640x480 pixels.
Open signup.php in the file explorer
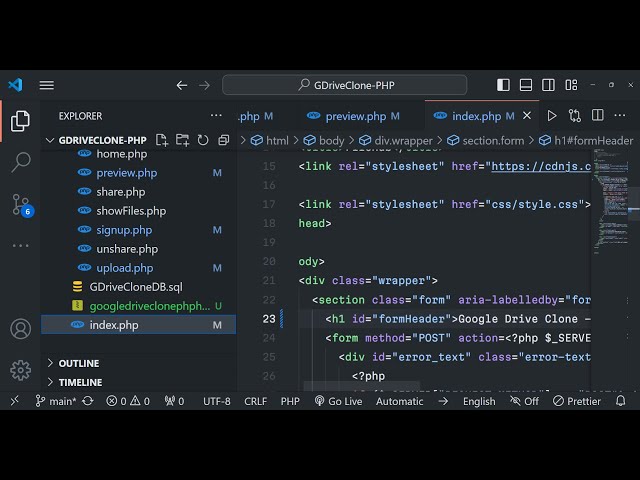coord(124,230)
